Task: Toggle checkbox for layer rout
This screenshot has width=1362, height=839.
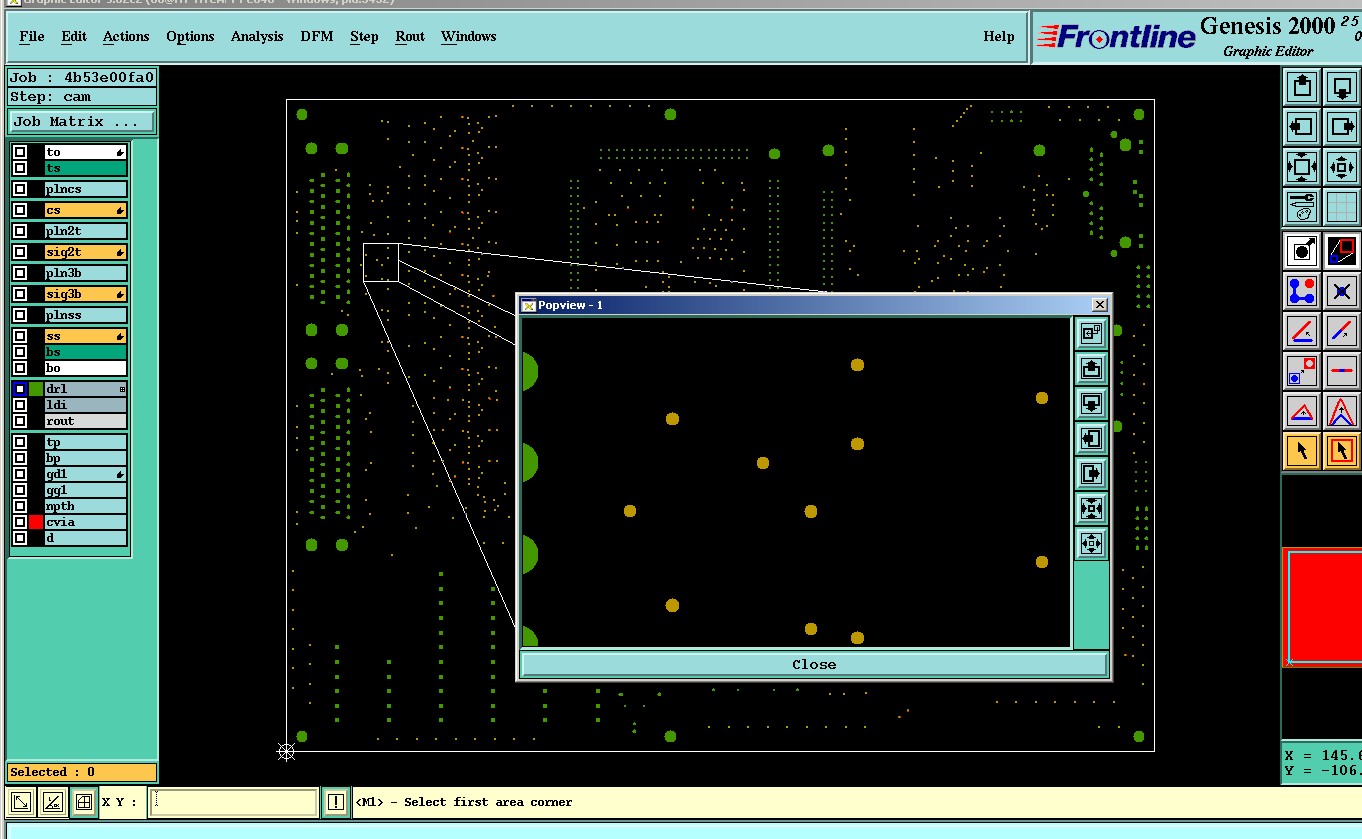Action: coord(20,421)
